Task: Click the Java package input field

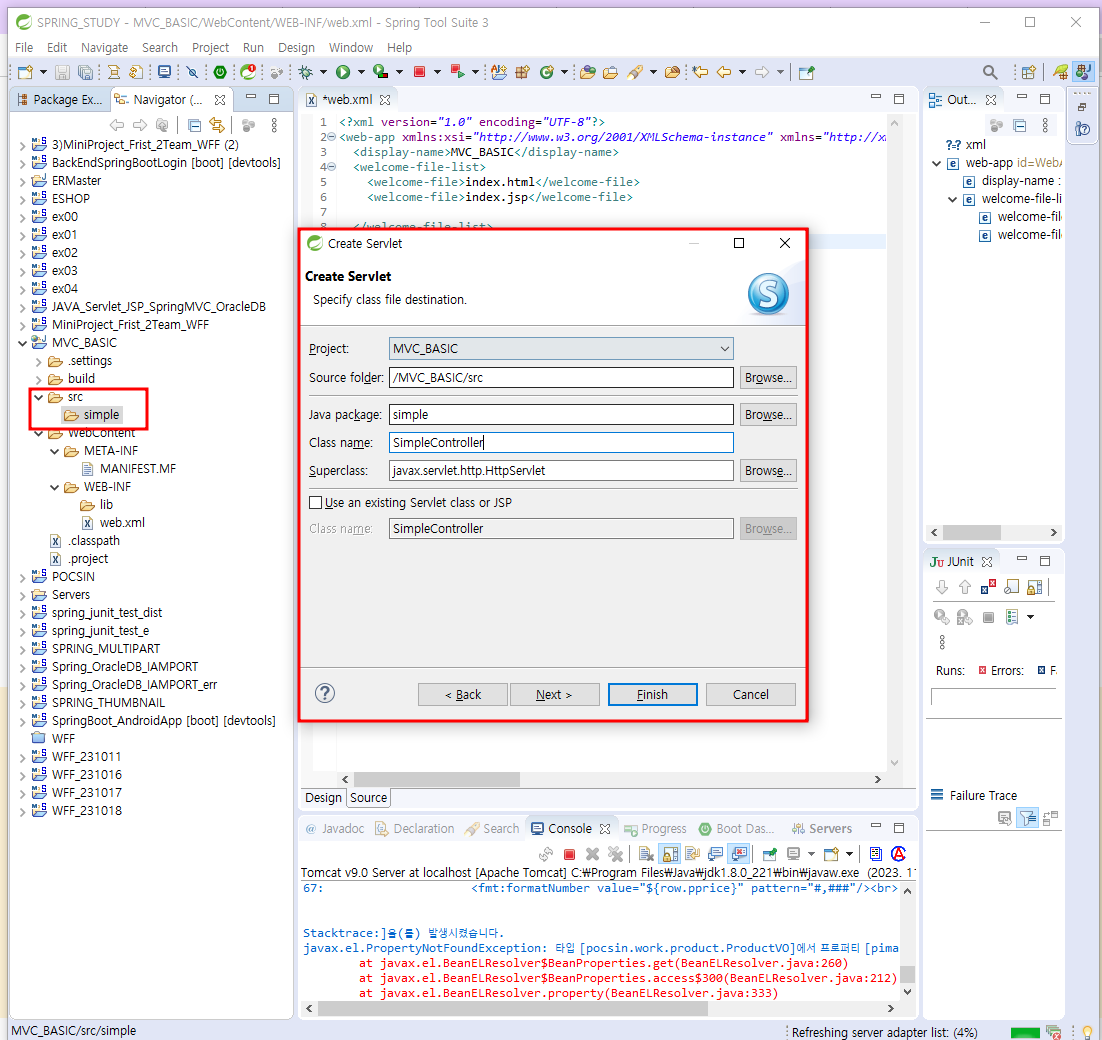Action: coord(561,415)
